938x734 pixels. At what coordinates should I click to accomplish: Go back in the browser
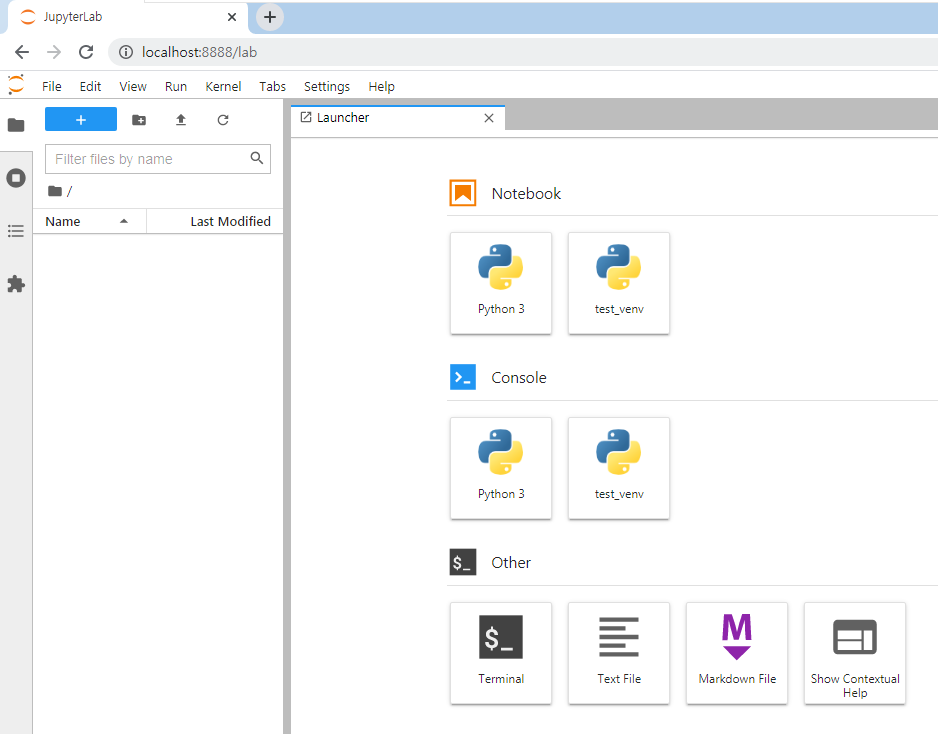click(x=22, y=52)
